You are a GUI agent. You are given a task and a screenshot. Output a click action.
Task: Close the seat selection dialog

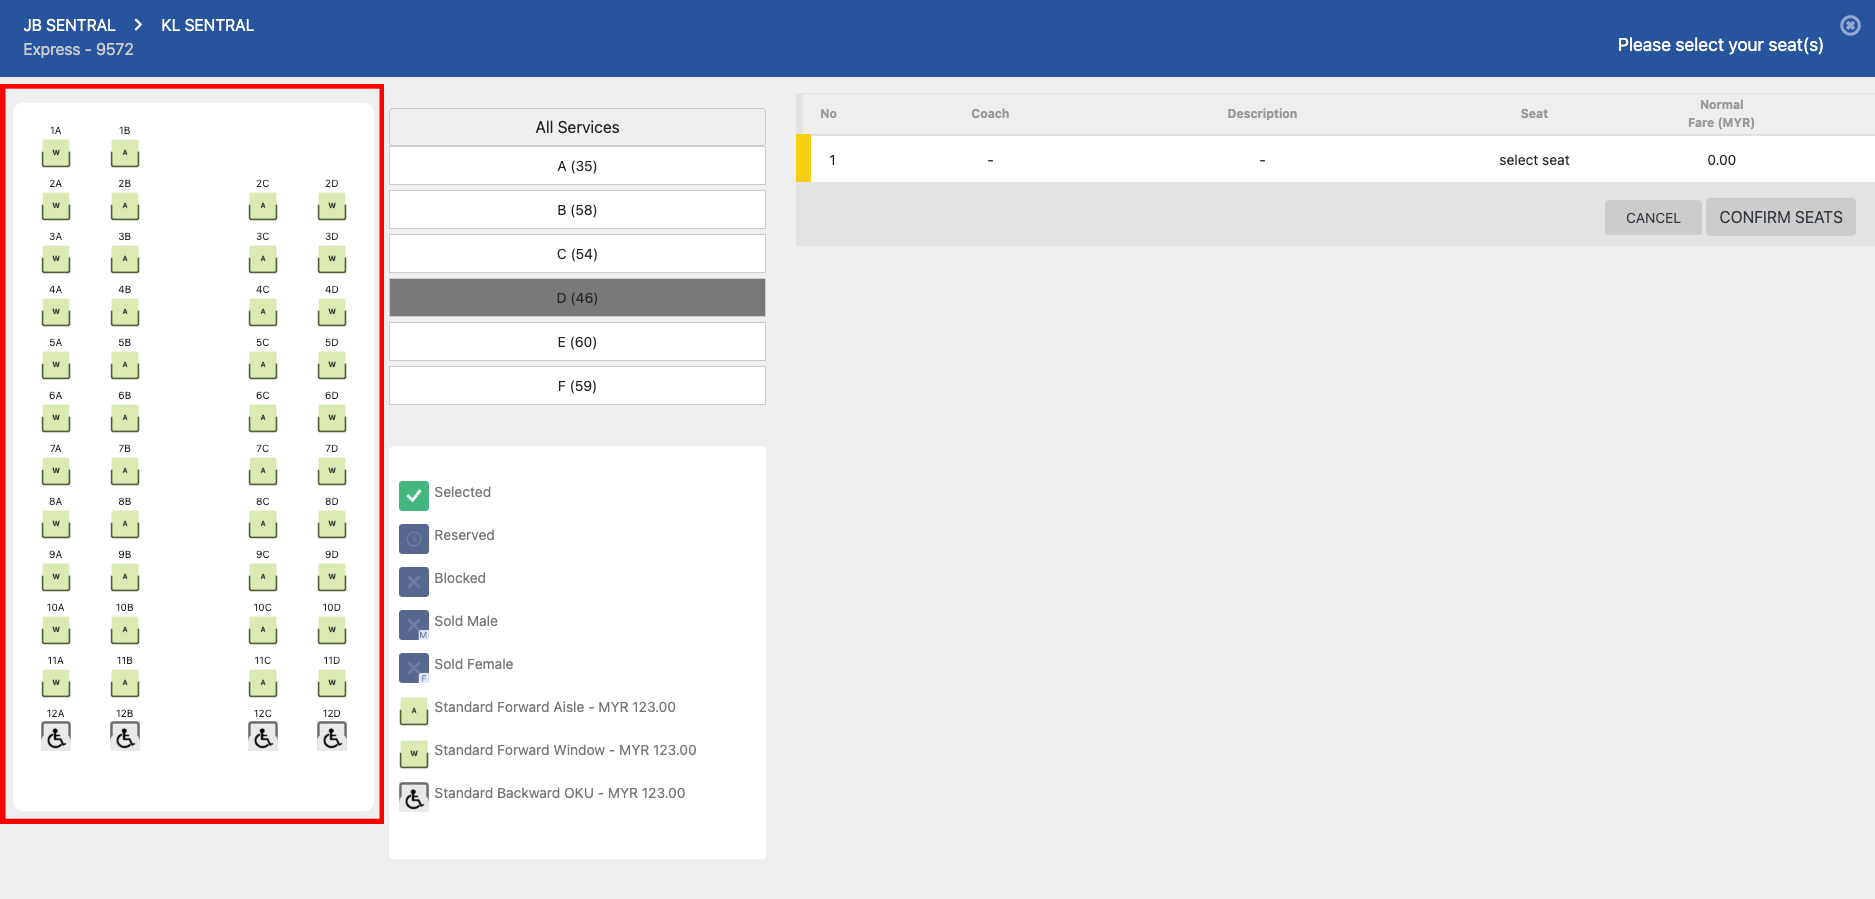click(x=1850, y=26)
